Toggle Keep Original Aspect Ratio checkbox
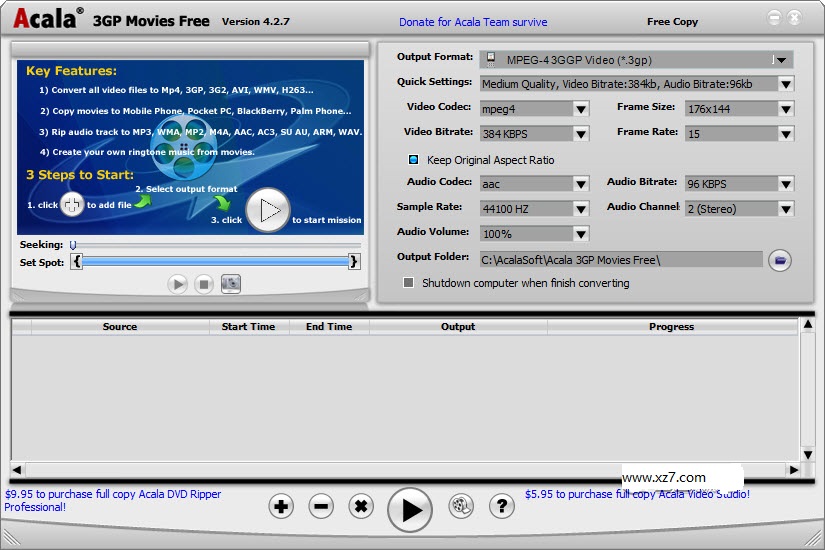This screenshot has width=825, height=550. click(414, 160)
